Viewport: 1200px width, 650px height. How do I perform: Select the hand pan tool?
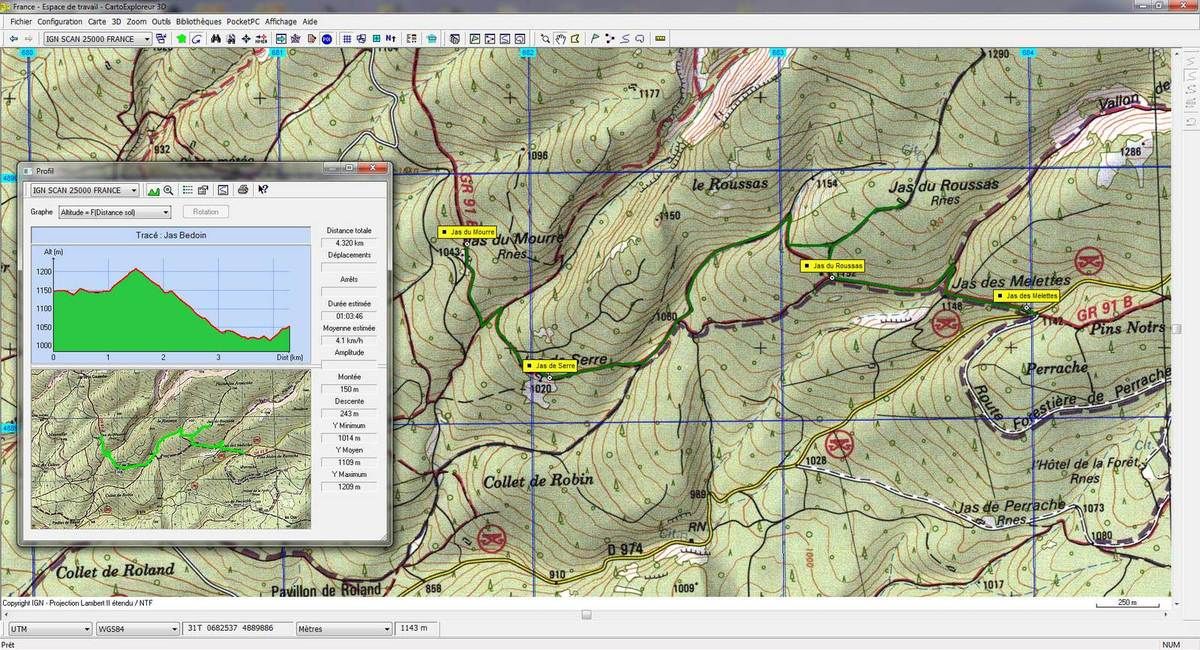pyautogui.click(x=561, y=39)
